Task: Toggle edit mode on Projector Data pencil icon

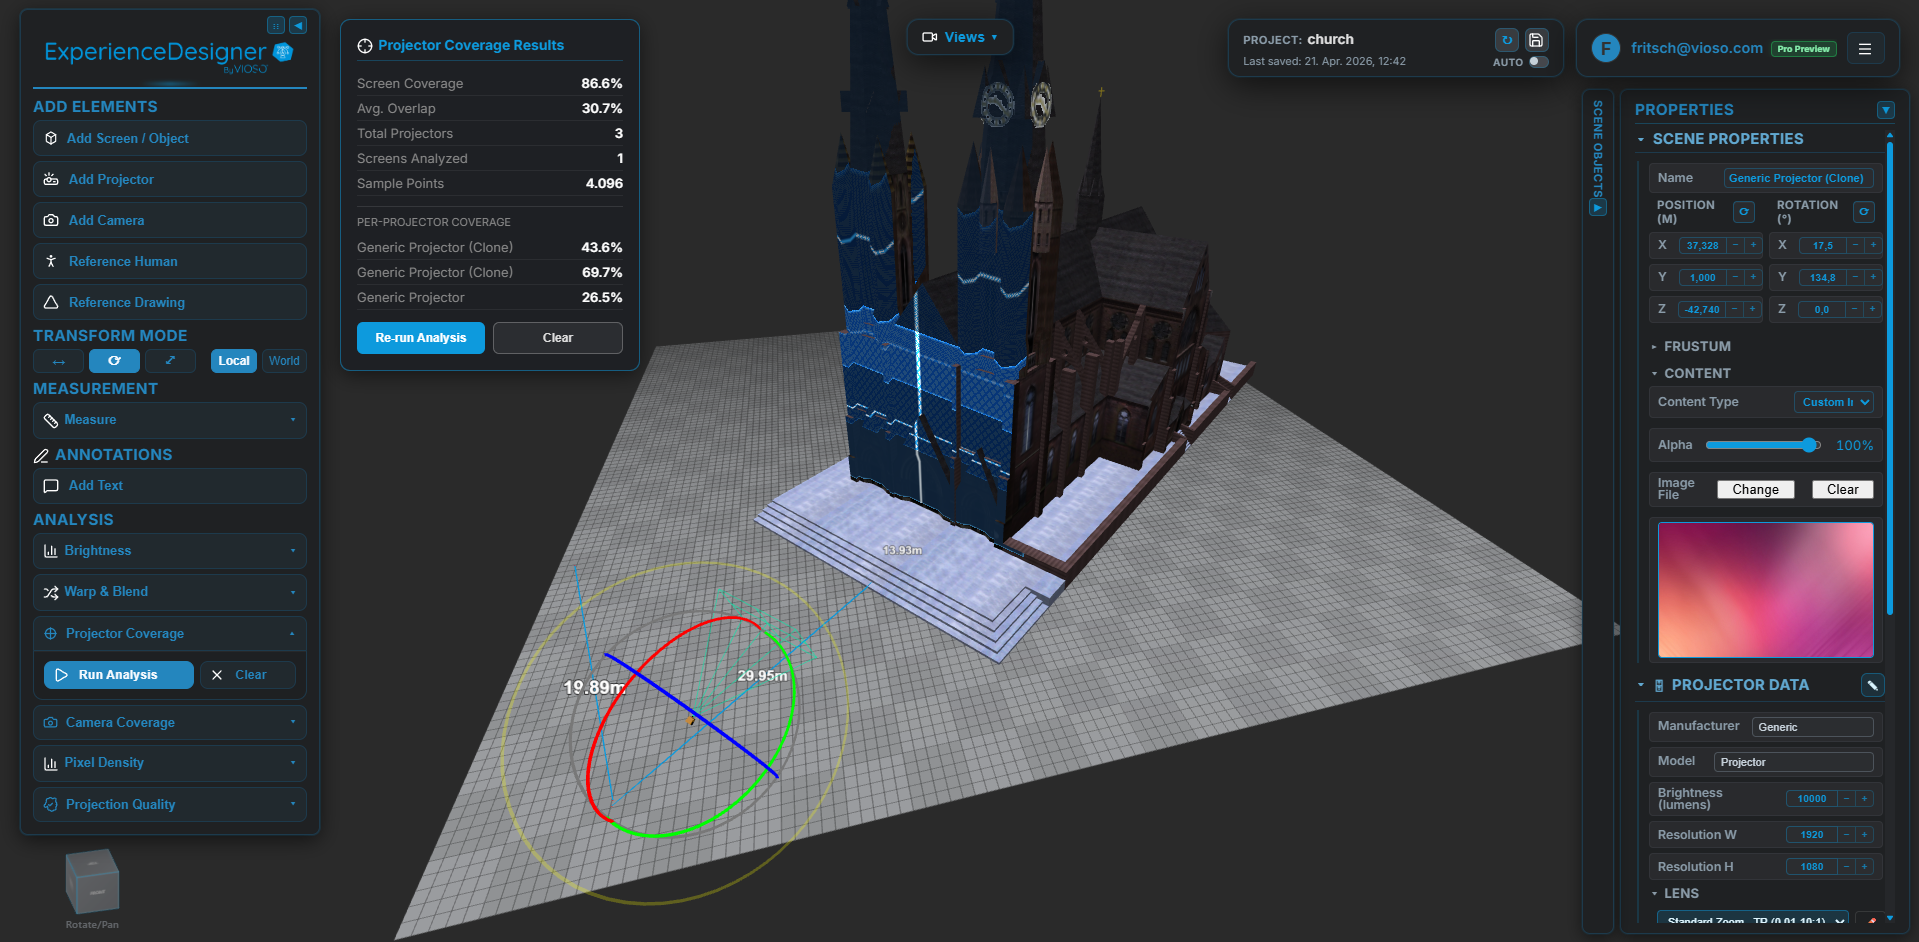Action: pyautogui.click(x=1873, y=685)
